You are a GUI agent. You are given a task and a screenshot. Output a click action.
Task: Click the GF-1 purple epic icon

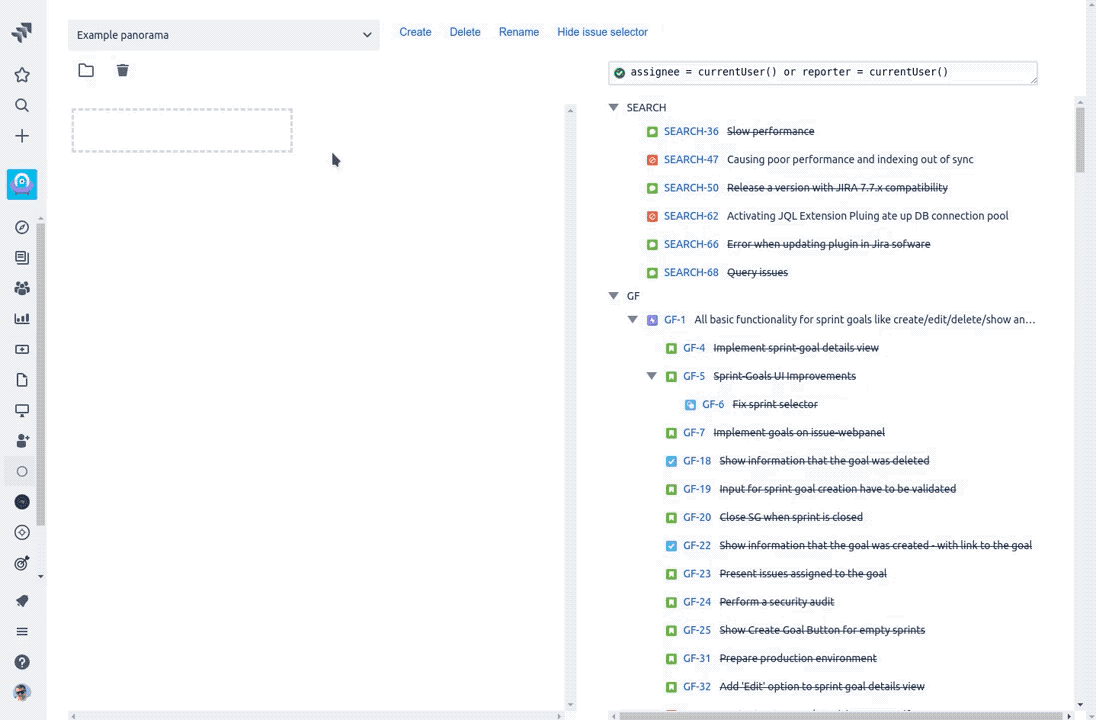point(652,320)
